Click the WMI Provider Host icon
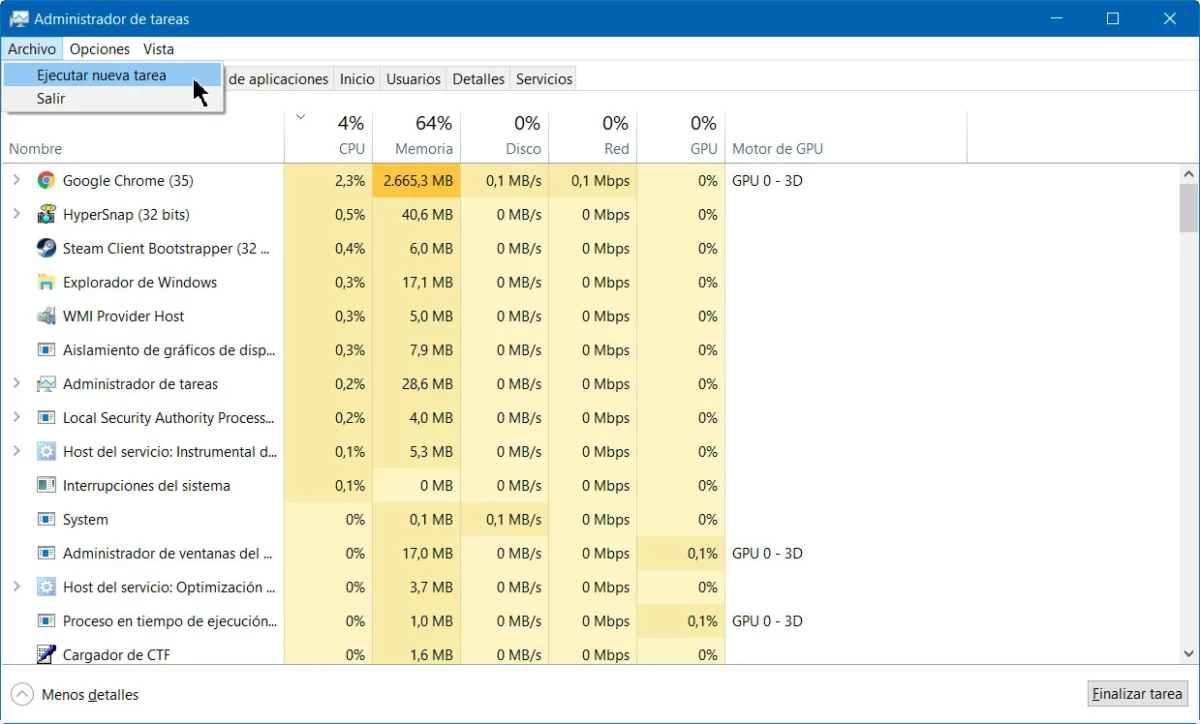This screenshot has height=724, width=1200. pos(46,316)
